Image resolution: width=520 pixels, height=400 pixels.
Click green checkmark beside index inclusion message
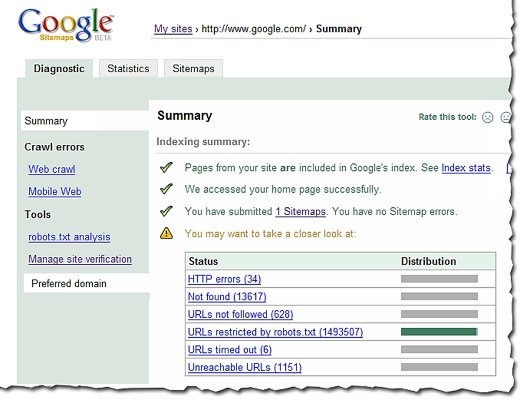(x=166, y=167)
